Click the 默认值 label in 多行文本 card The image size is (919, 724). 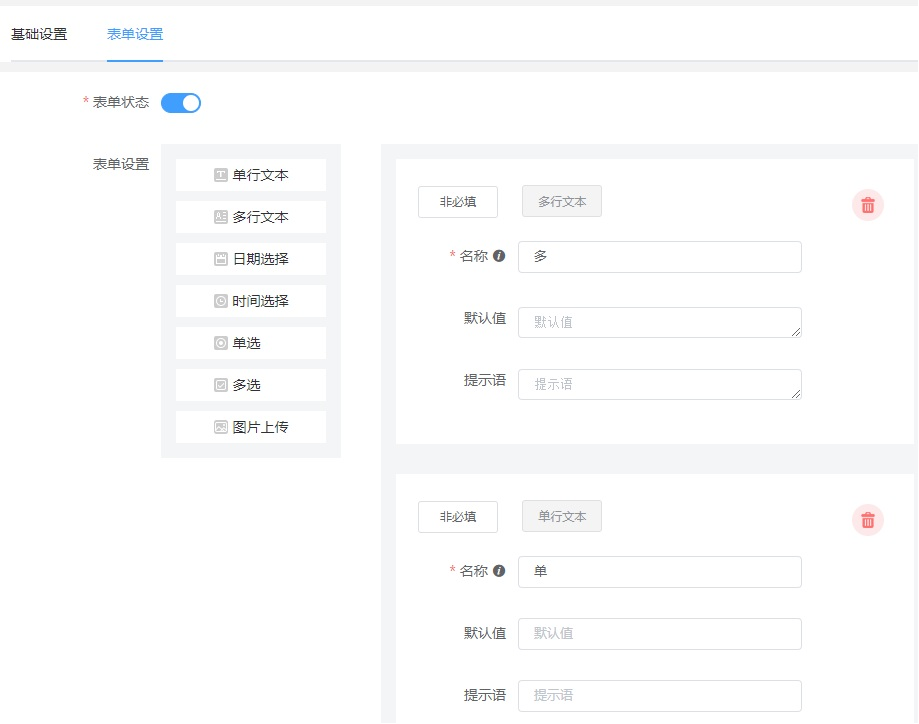[x=485, y=318]
